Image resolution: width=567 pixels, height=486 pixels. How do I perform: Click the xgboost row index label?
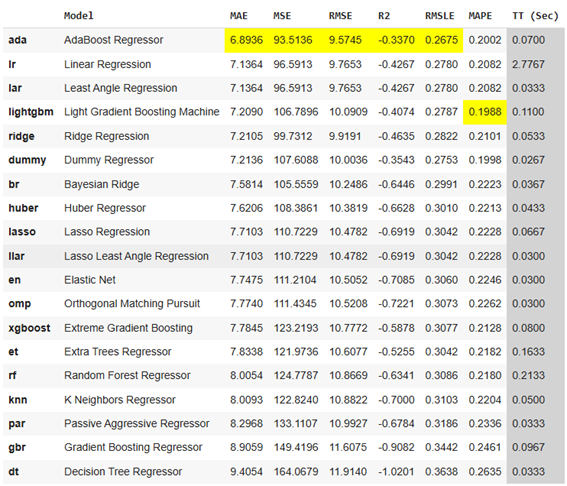pyautogui.click(x=29, y=328)
